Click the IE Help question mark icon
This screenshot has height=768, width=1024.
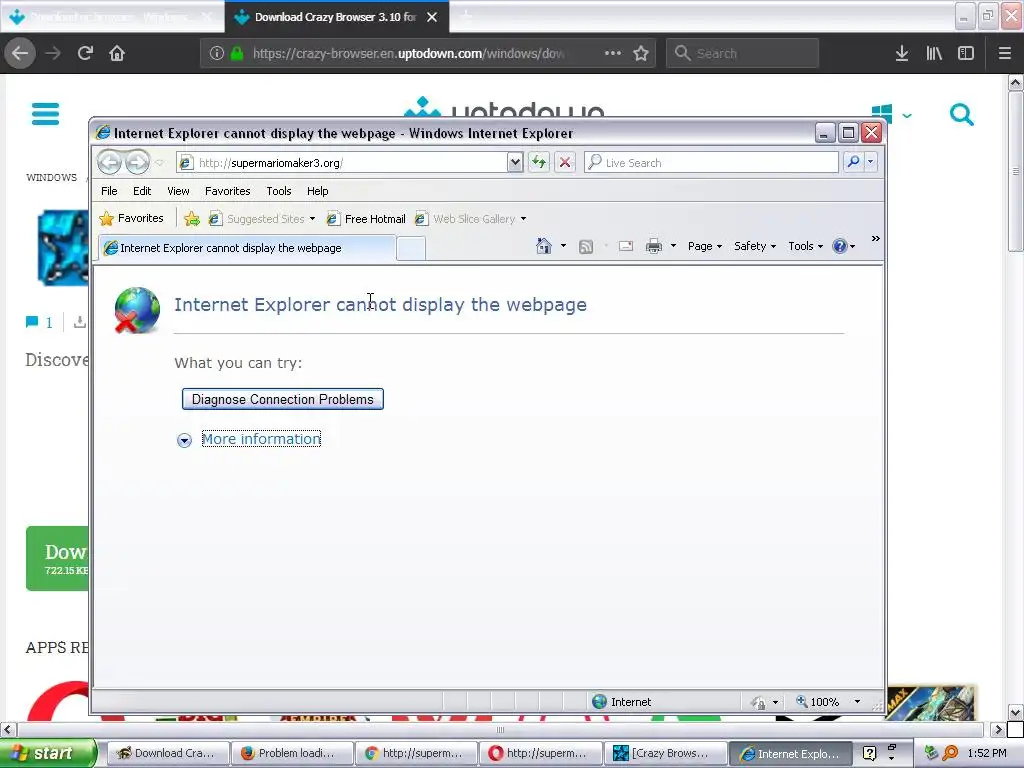point(839,246)
